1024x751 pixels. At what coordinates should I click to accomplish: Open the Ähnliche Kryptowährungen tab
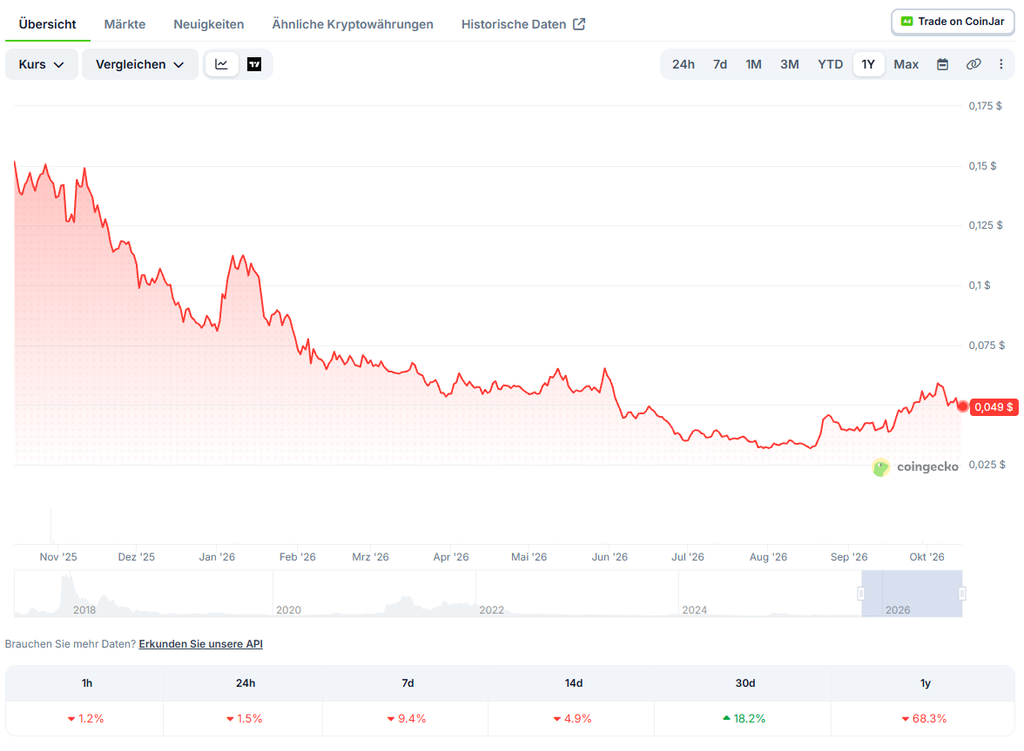point(353,24)
